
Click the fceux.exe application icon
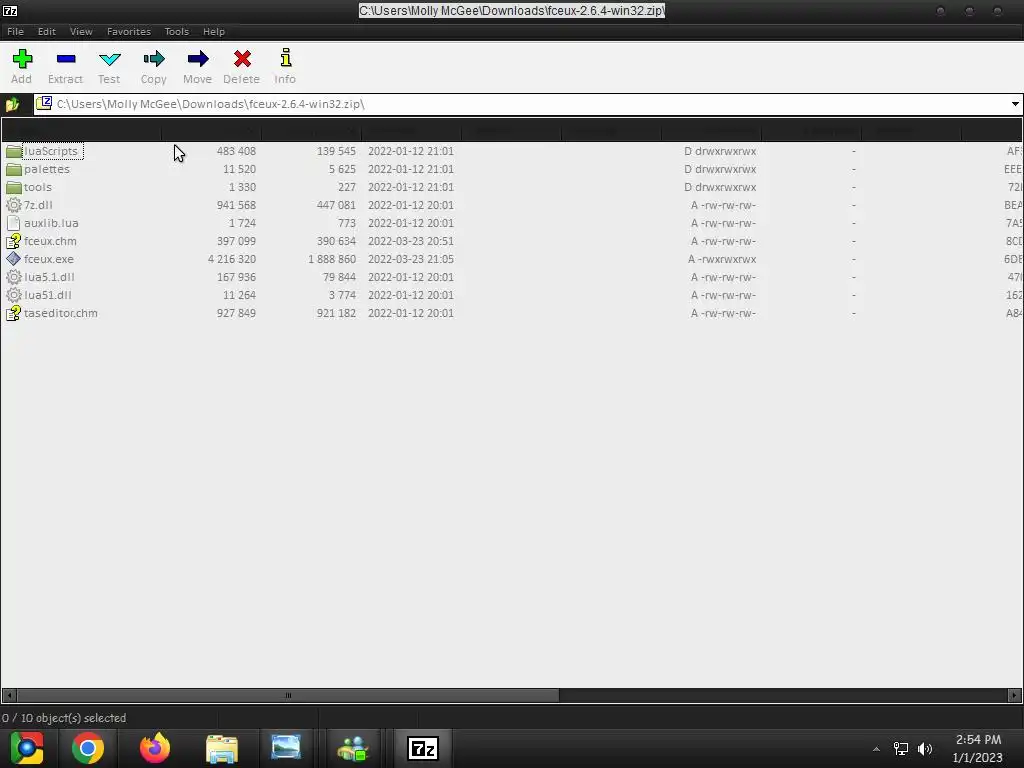(x=14, y=259)
